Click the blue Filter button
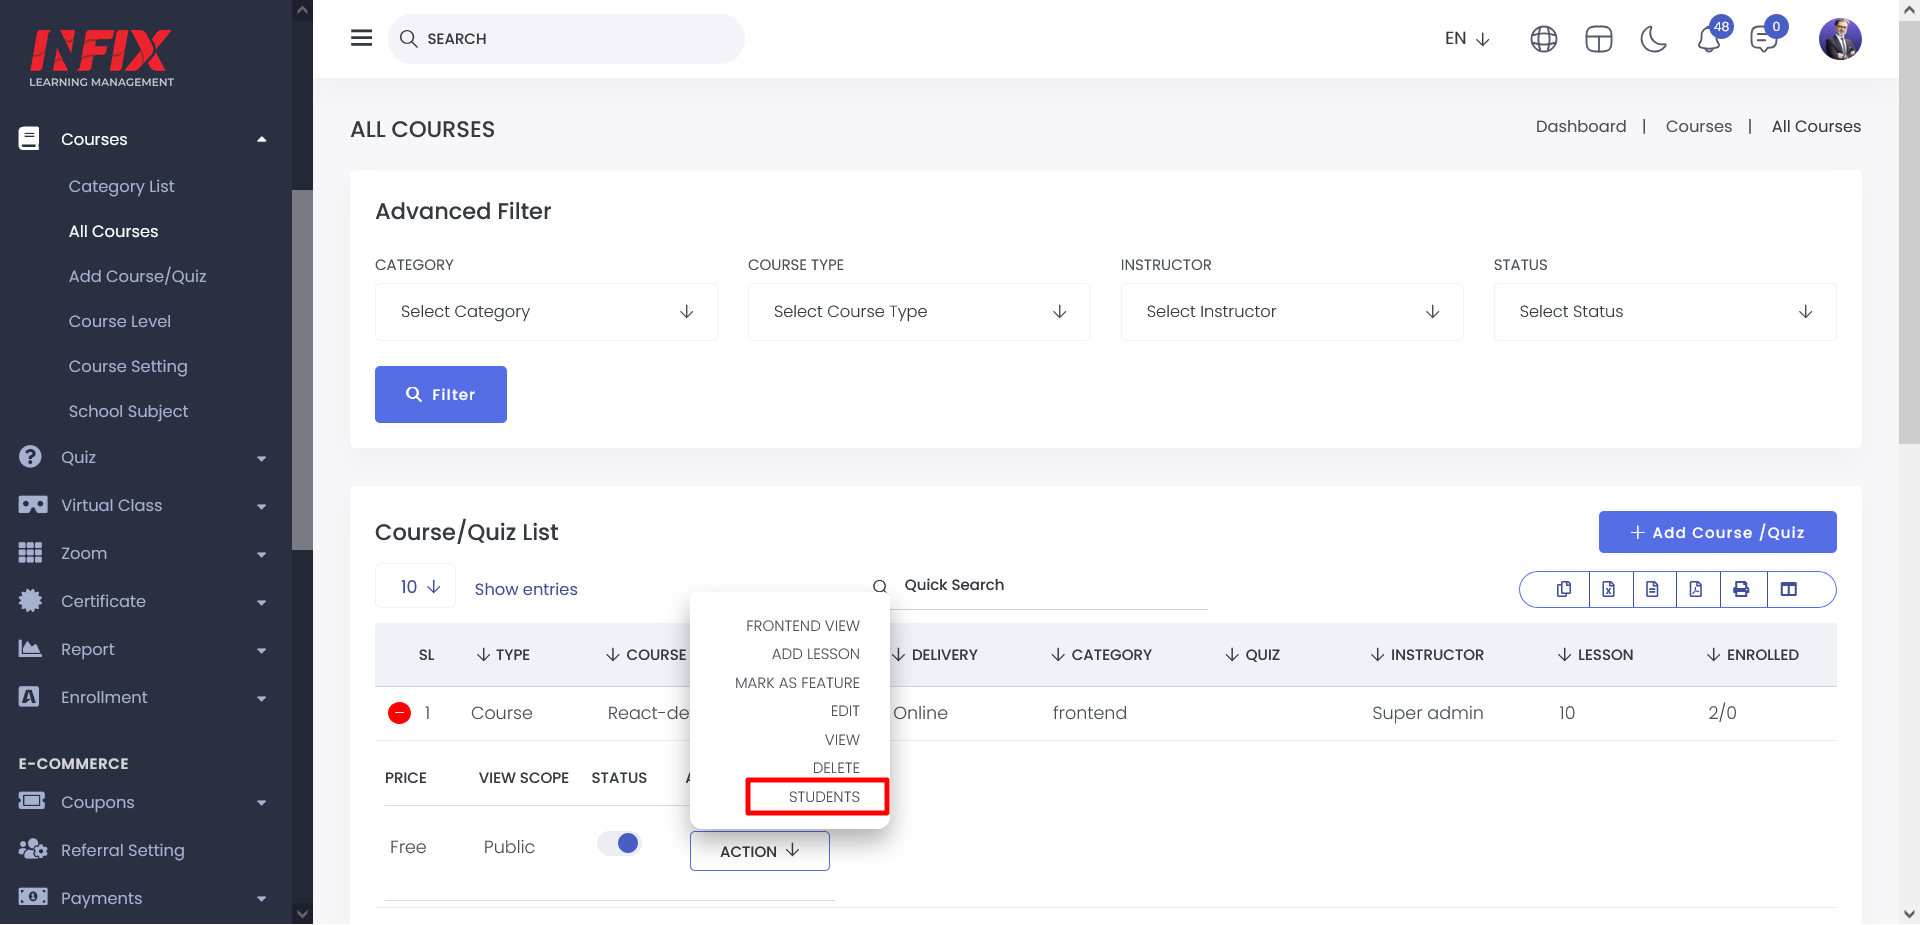The height and width of the screenshot is (925, 1920). [440, 394]
